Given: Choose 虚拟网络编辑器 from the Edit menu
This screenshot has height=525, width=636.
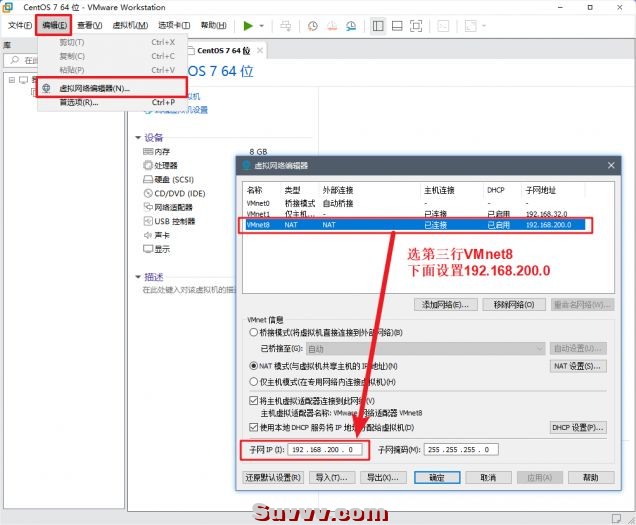Looking at the screenshot, I should click(95, 88).
